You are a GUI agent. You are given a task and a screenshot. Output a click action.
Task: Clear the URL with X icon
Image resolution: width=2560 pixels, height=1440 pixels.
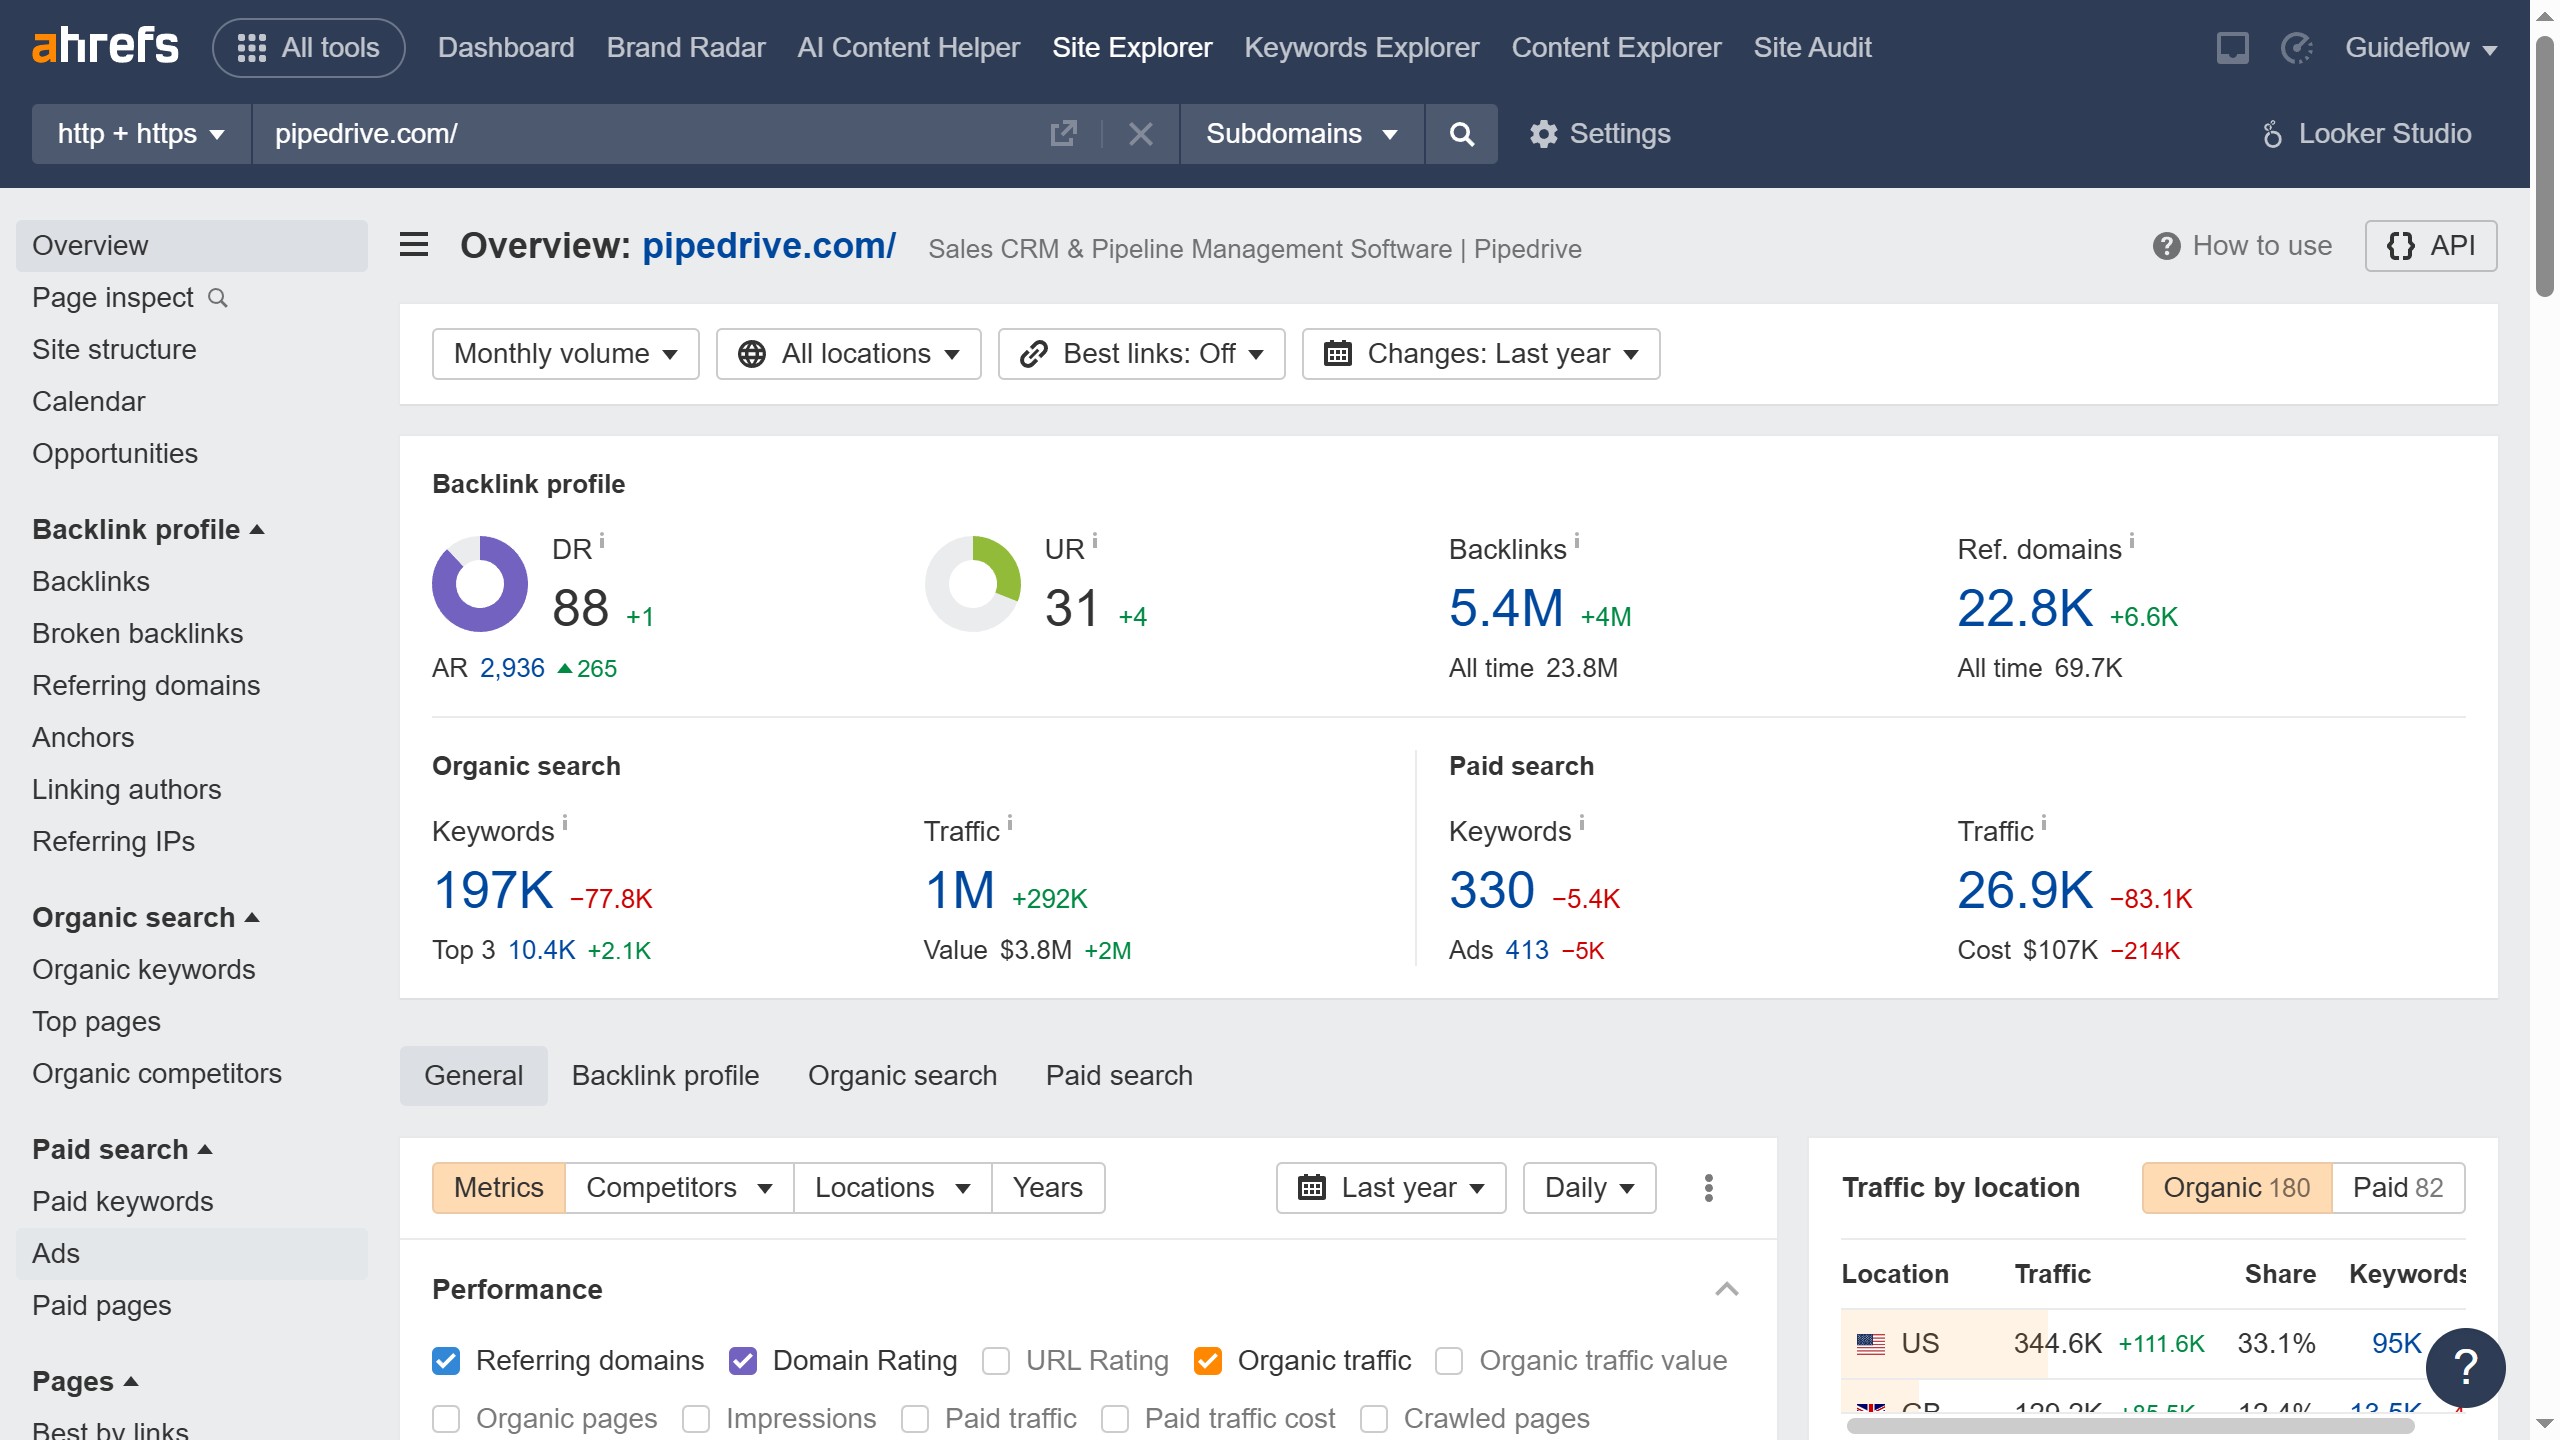coord(1140,134)
